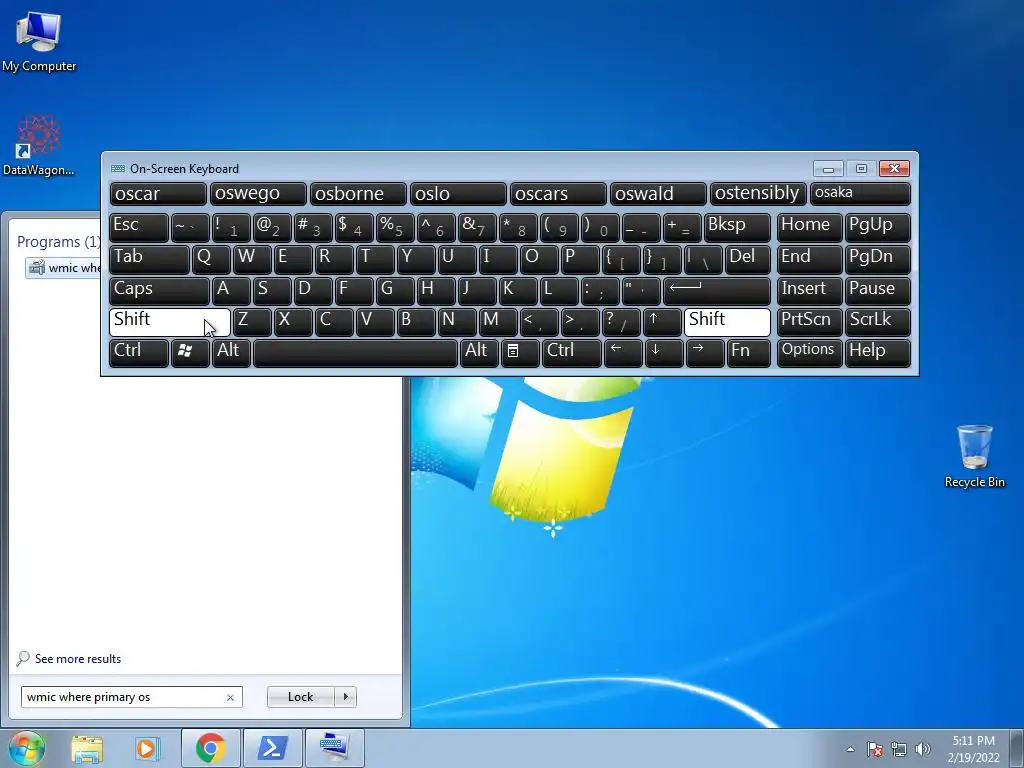The width and height of the screenshot is (1024, 768).
Task: Tap the PrtScn key
Action: (809, 321)
